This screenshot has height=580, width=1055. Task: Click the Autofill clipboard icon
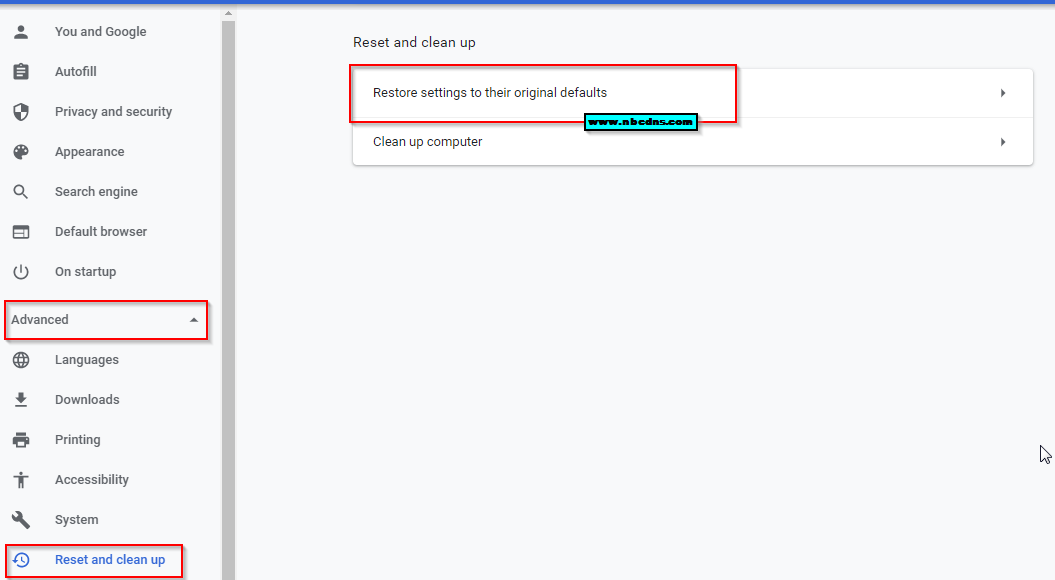pos(21,72)
